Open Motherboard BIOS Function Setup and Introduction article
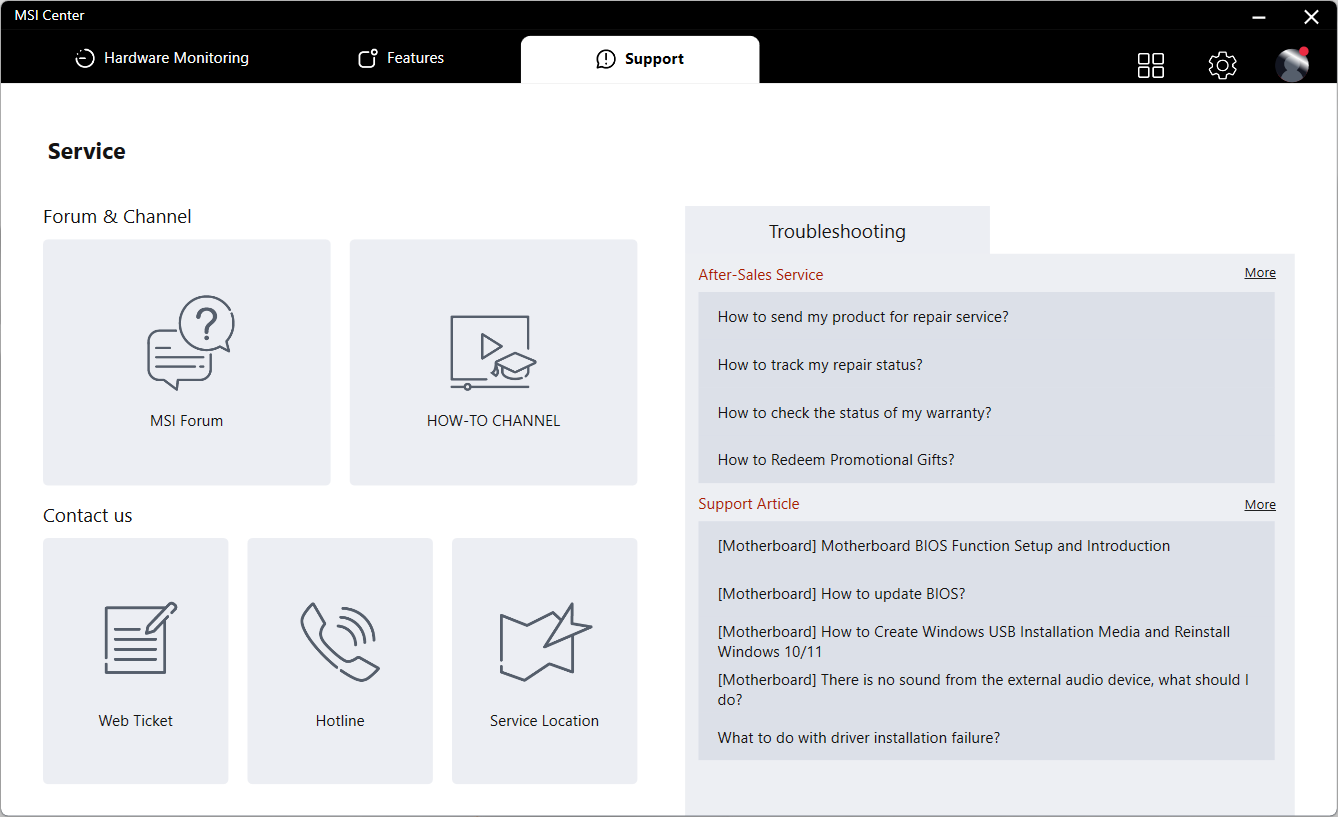 tap(944, 546)
